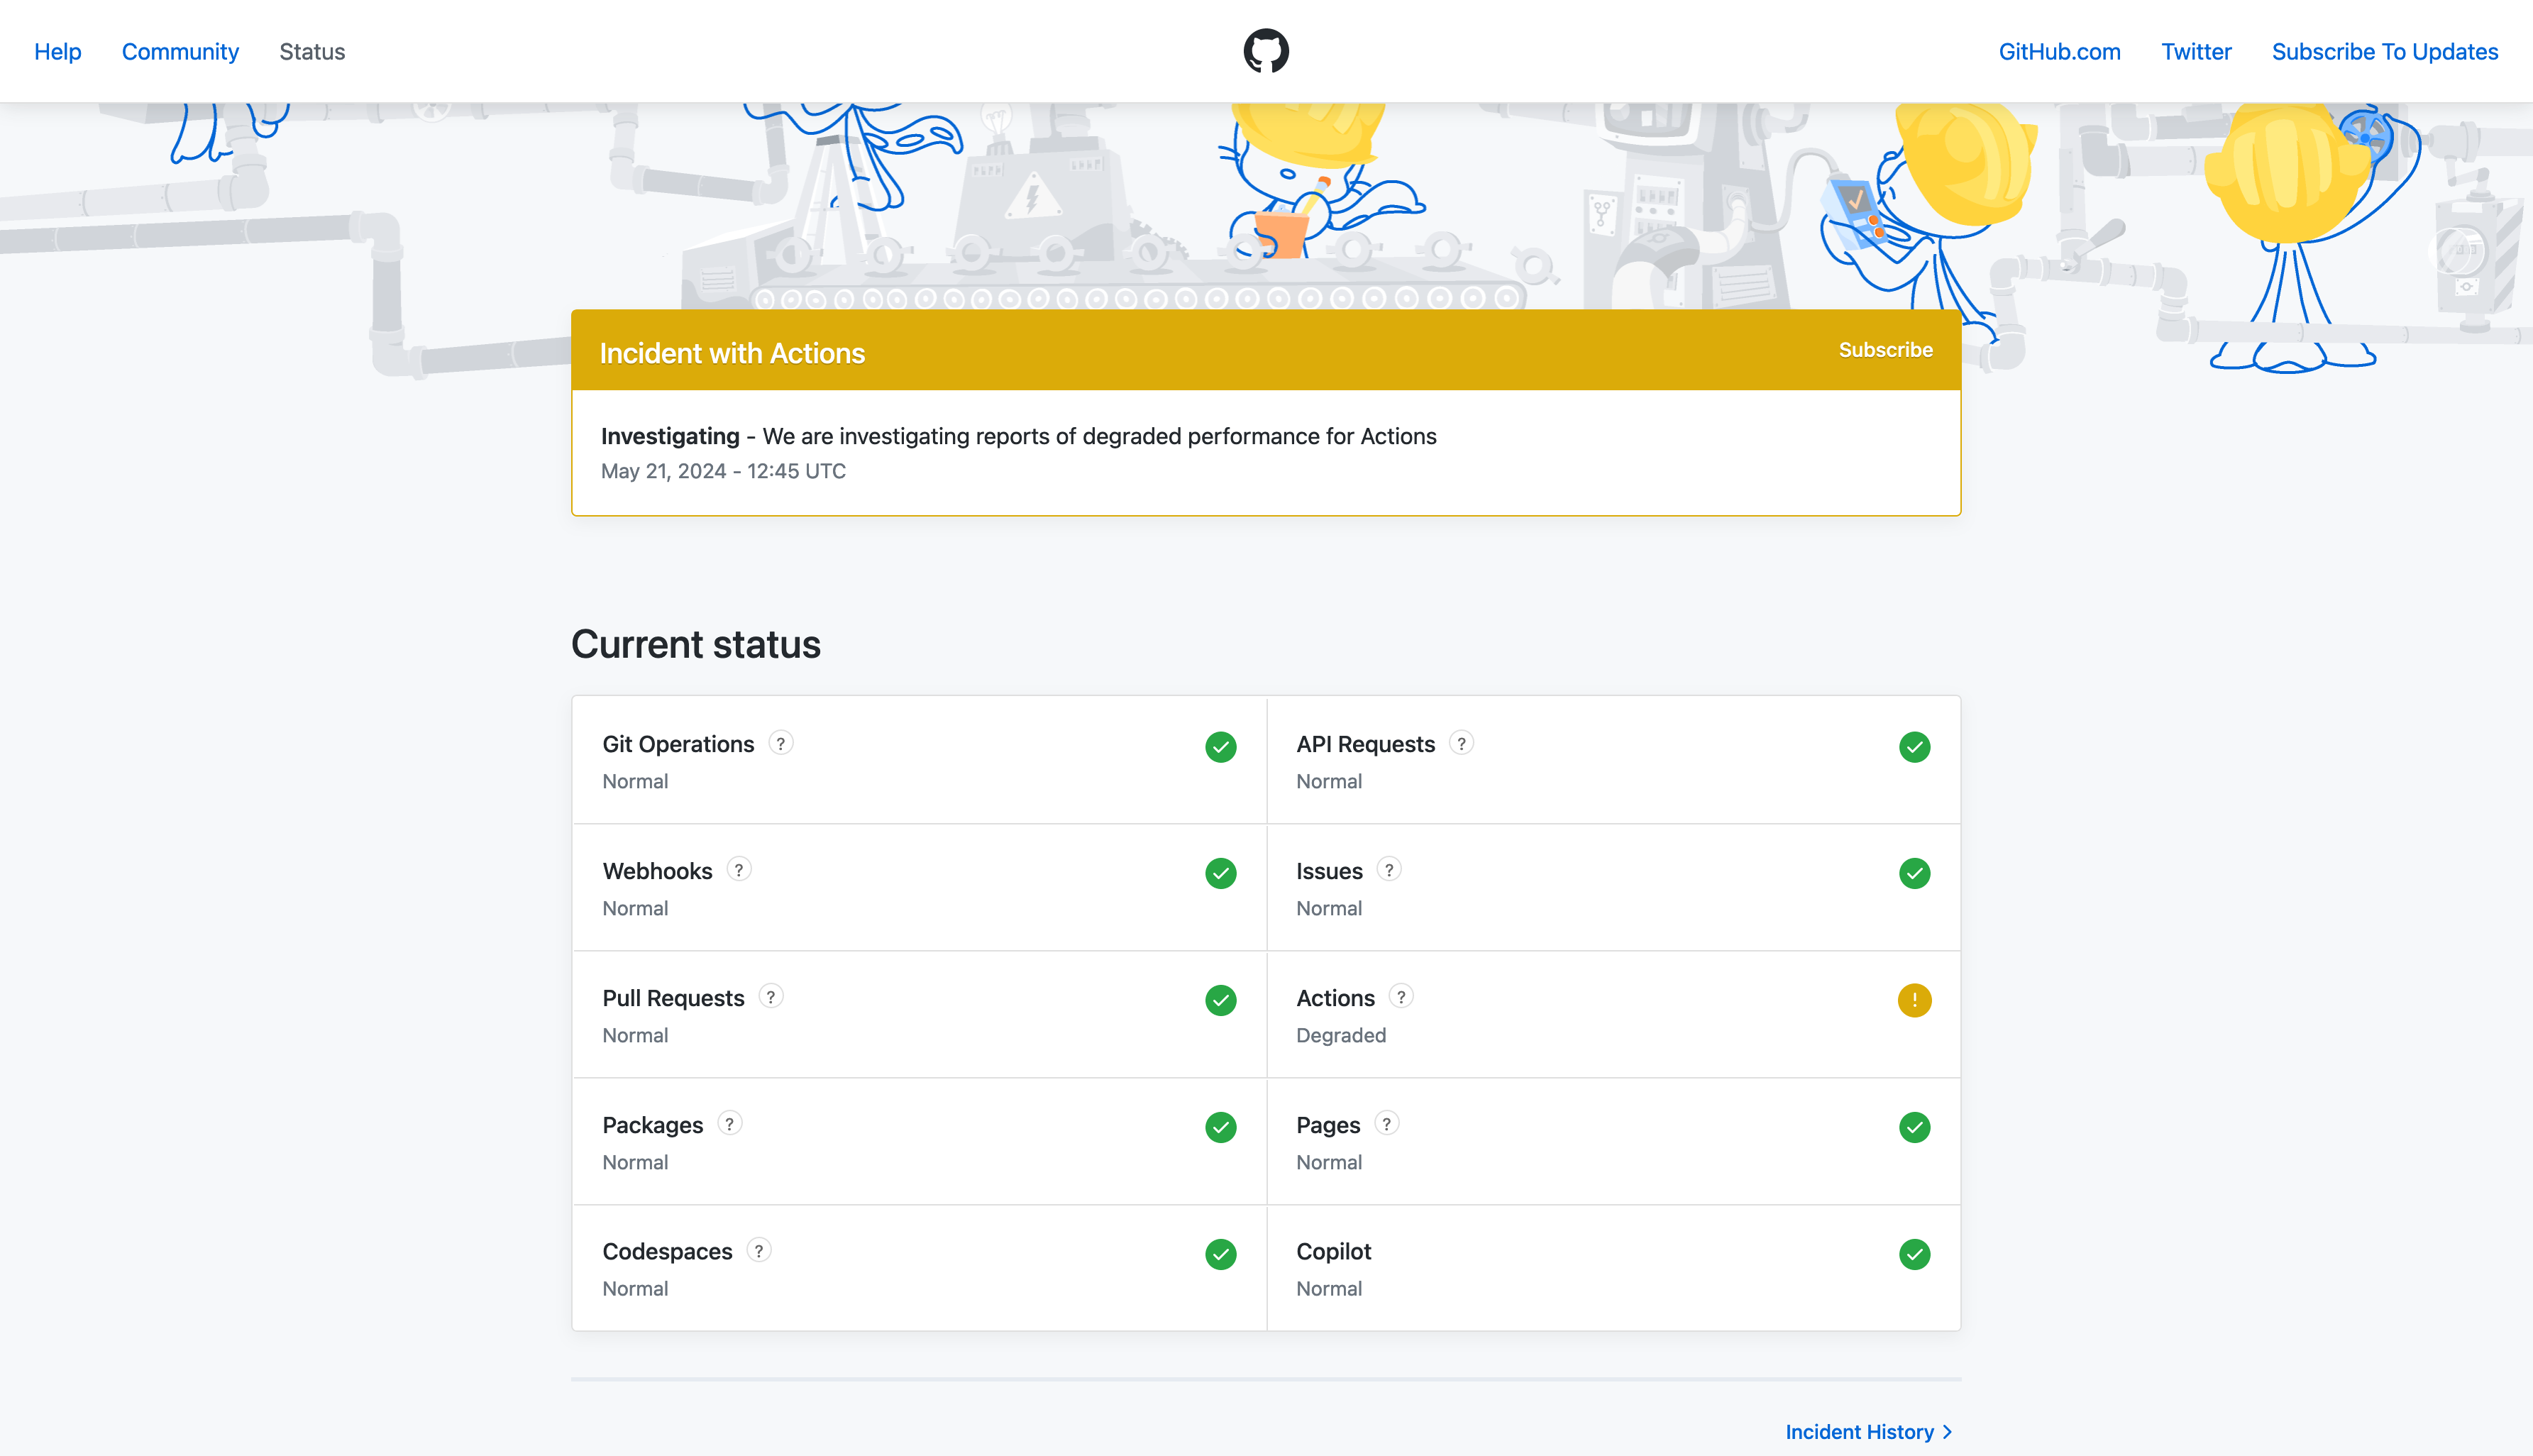Visit GitHub.com from the header

point(2059,52)
